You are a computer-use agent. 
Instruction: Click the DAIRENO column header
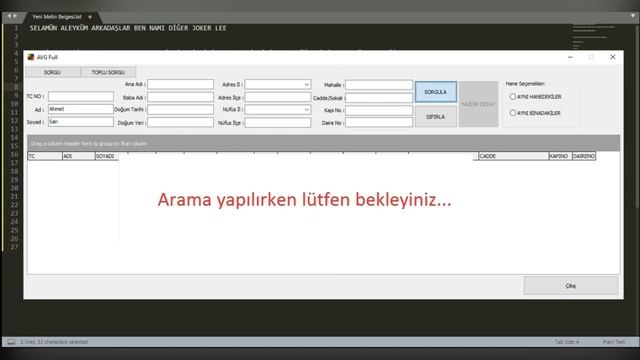[x=584, y=156]
